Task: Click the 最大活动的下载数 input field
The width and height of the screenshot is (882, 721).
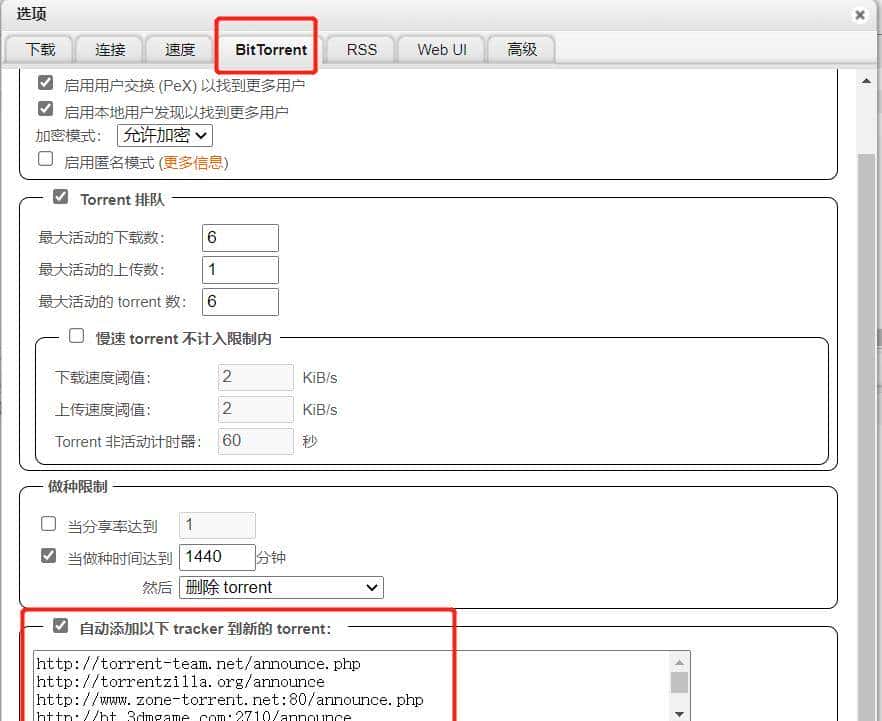Action: (x=240, y=238)
